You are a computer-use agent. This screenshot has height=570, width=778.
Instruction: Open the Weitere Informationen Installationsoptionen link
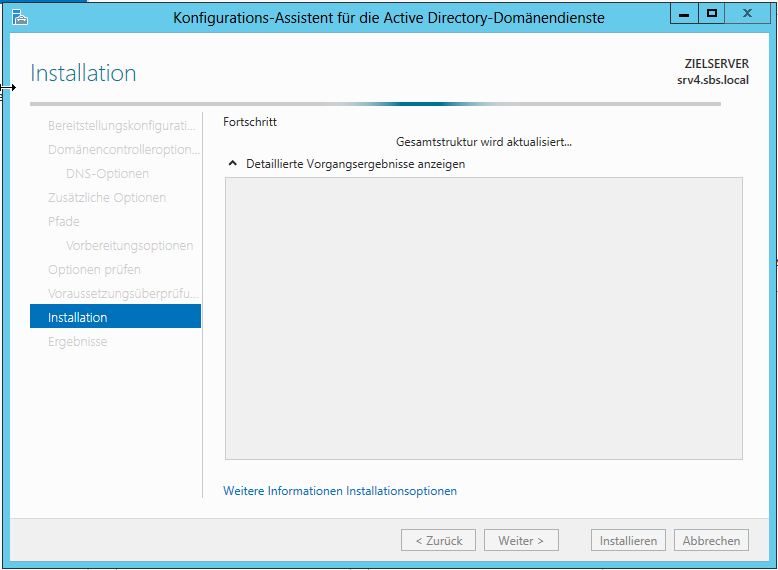click(x=340, y=491)
